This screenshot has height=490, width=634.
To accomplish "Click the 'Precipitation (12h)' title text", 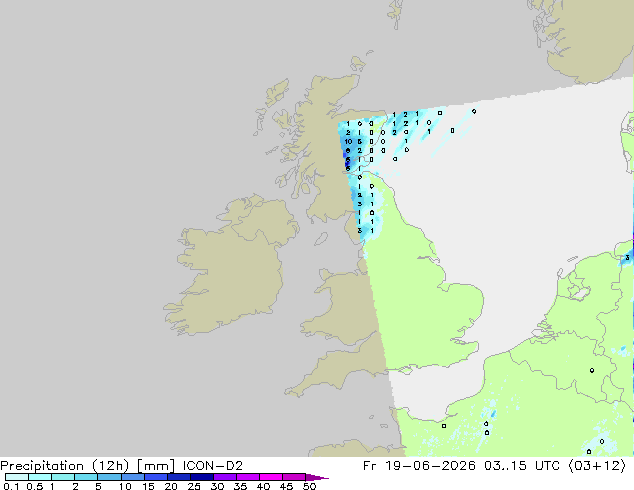I will click(x=65, y=466).
